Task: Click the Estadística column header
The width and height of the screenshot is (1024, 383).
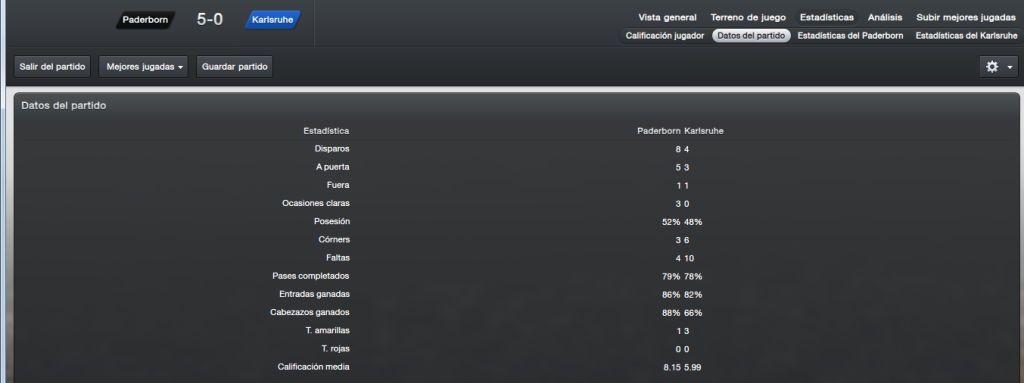Action: pos(326,131)
